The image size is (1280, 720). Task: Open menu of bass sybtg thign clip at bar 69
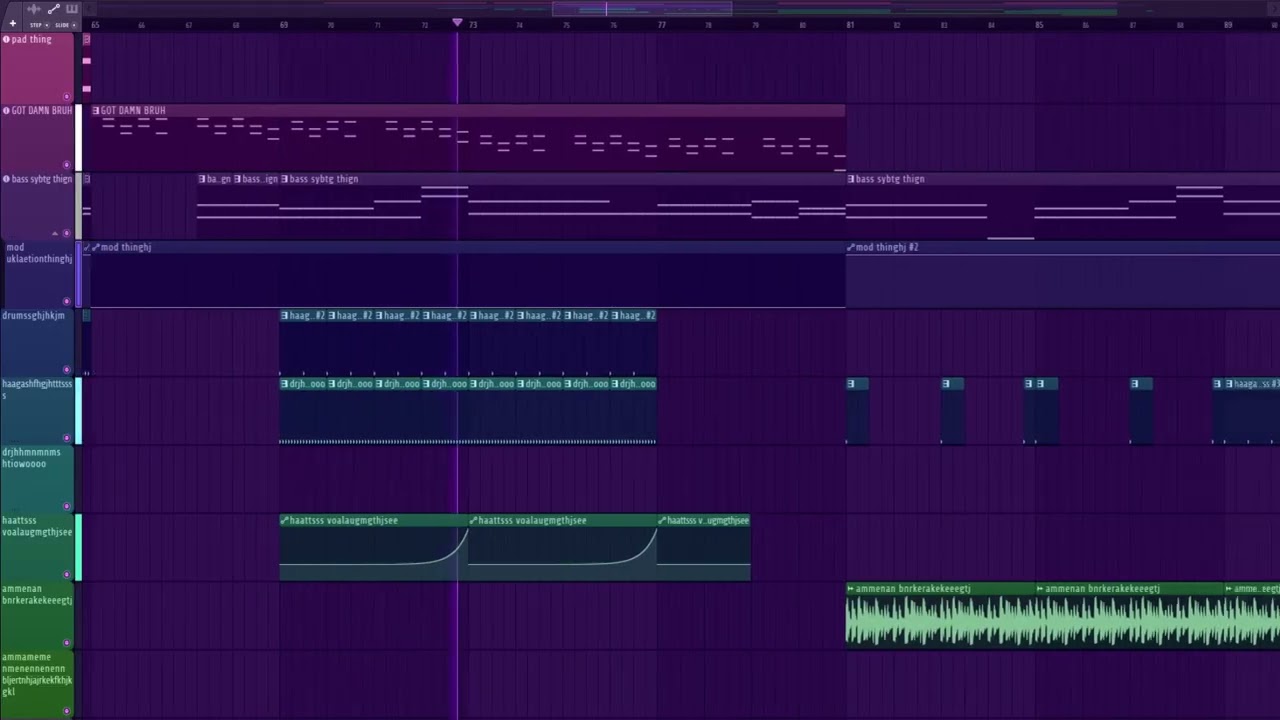[x=285, y=179]
